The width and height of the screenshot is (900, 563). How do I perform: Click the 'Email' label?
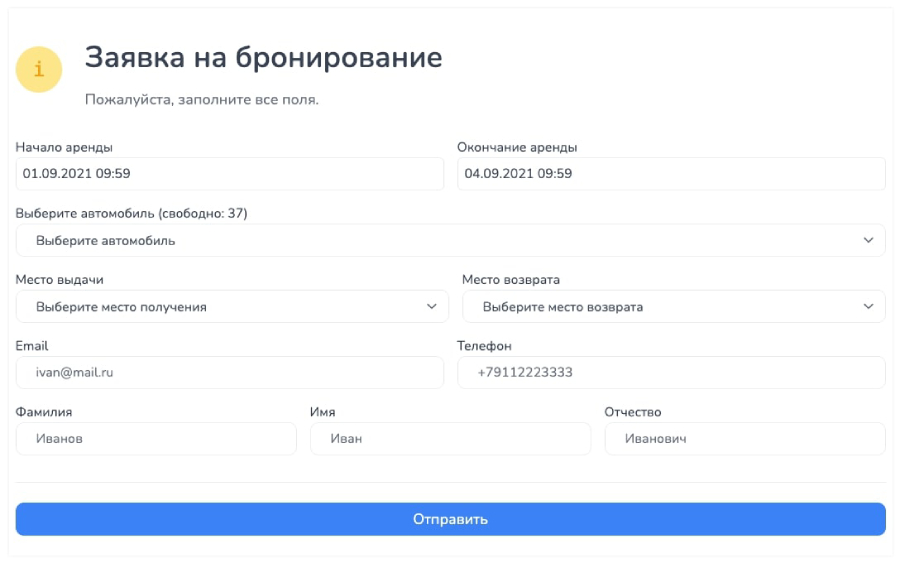(32, 346)
